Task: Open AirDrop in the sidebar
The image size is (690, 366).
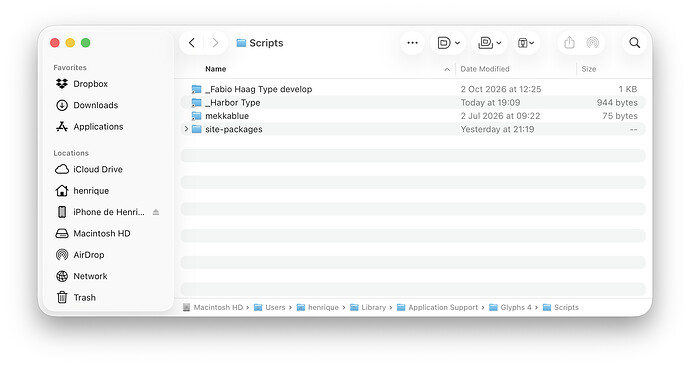Action: [80, 255]
